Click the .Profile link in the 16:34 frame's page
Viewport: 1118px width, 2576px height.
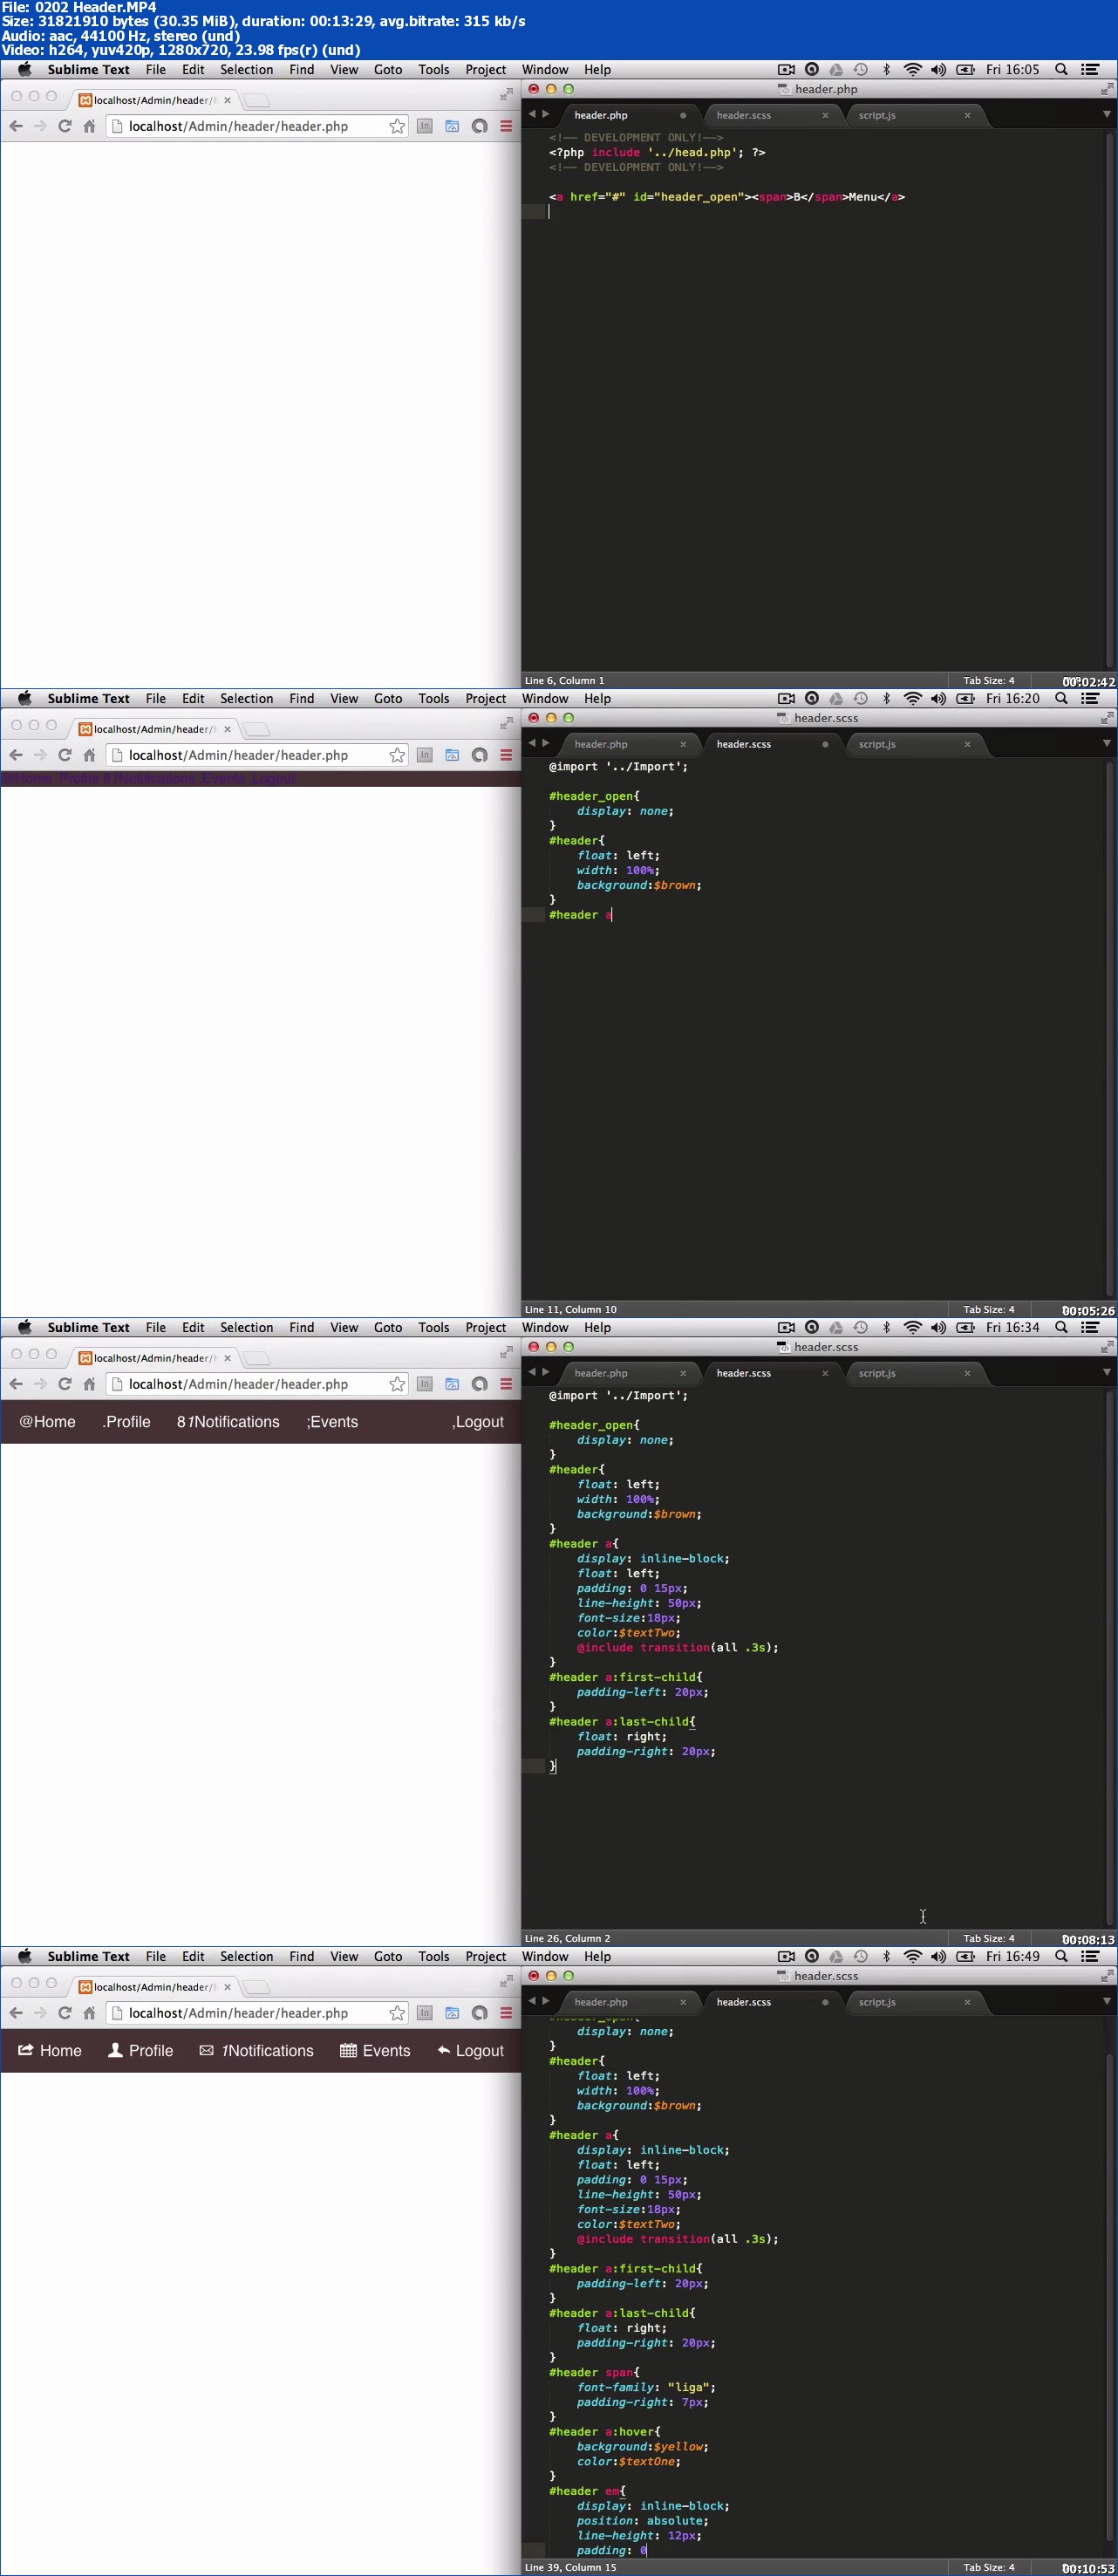126,1422
